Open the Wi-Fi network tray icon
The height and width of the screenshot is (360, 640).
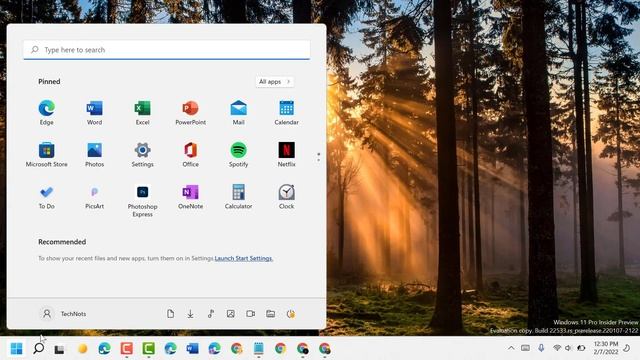click(557, 348)
